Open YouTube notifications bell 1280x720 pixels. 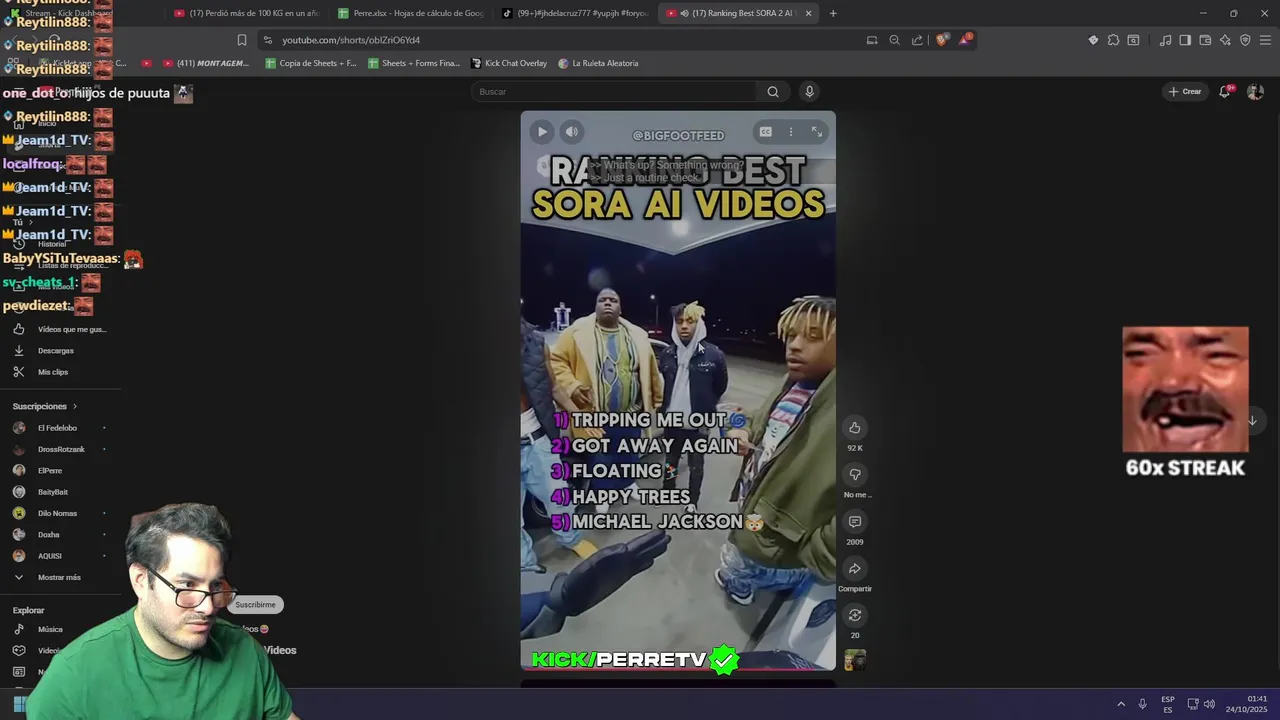[1225, 92]
